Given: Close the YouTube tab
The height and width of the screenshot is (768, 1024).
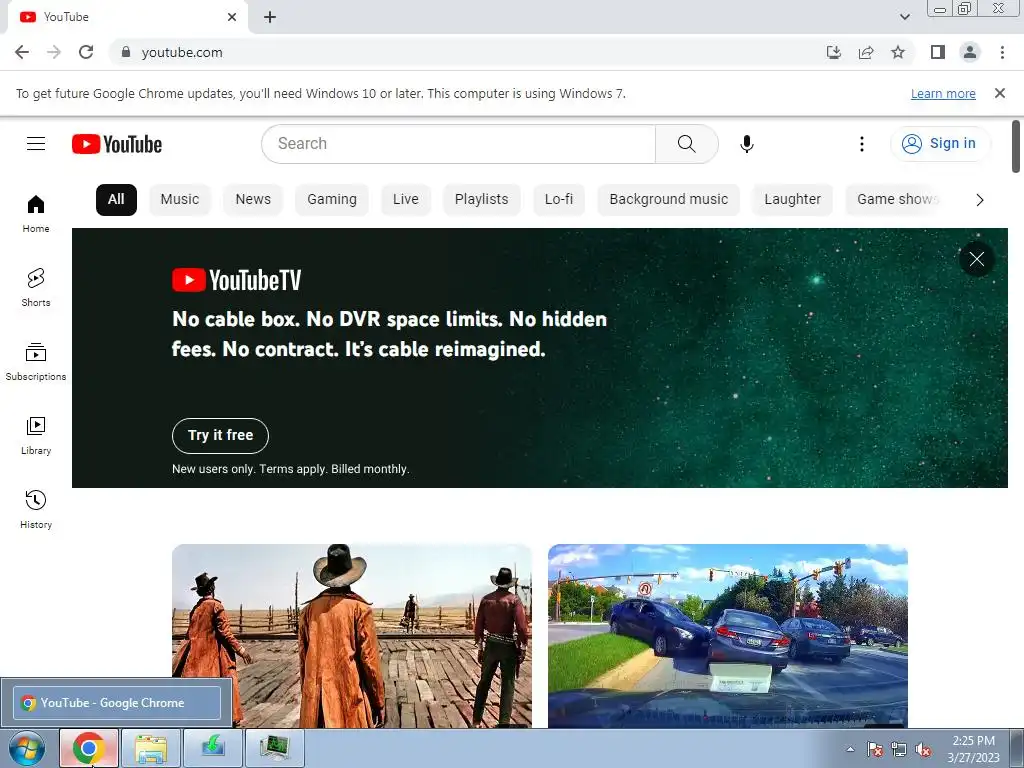Looking at the screenshot, I should (x=232, y=17).
